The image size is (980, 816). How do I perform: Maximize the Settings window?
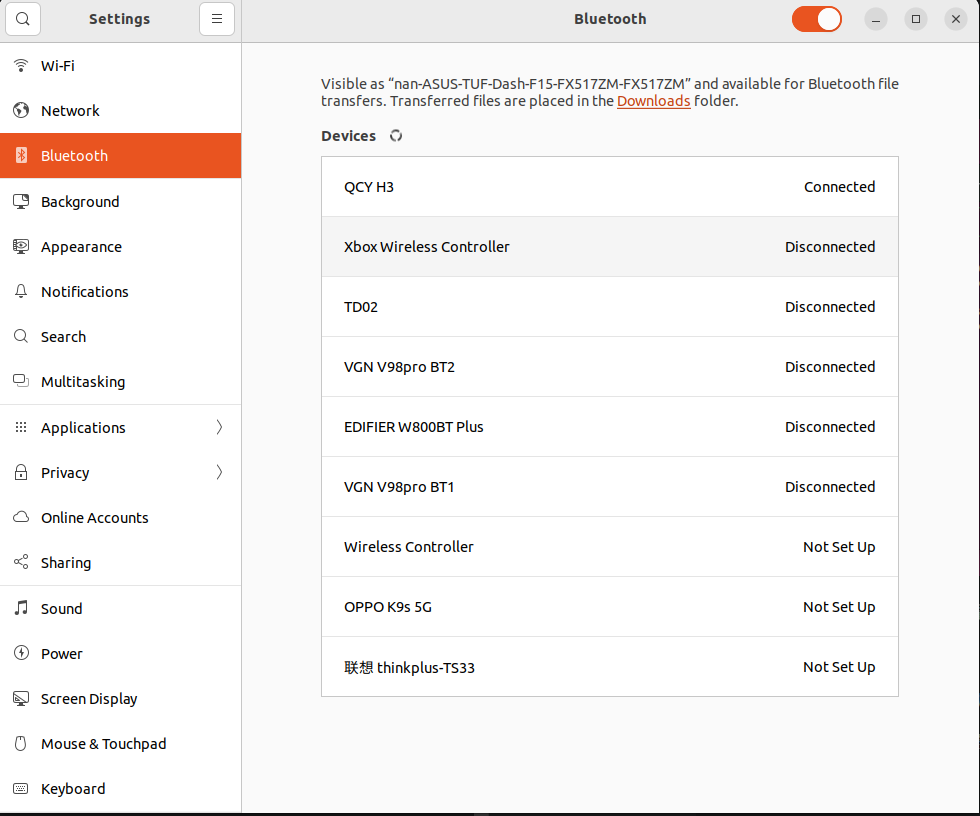916,19
